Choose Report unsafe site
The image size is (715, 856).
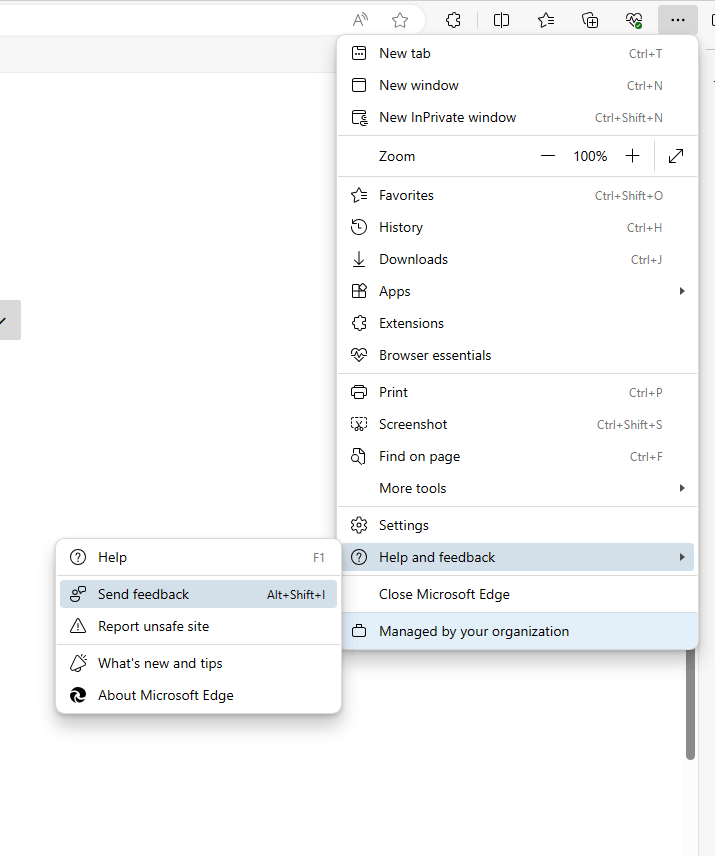(x=198, y=626)
